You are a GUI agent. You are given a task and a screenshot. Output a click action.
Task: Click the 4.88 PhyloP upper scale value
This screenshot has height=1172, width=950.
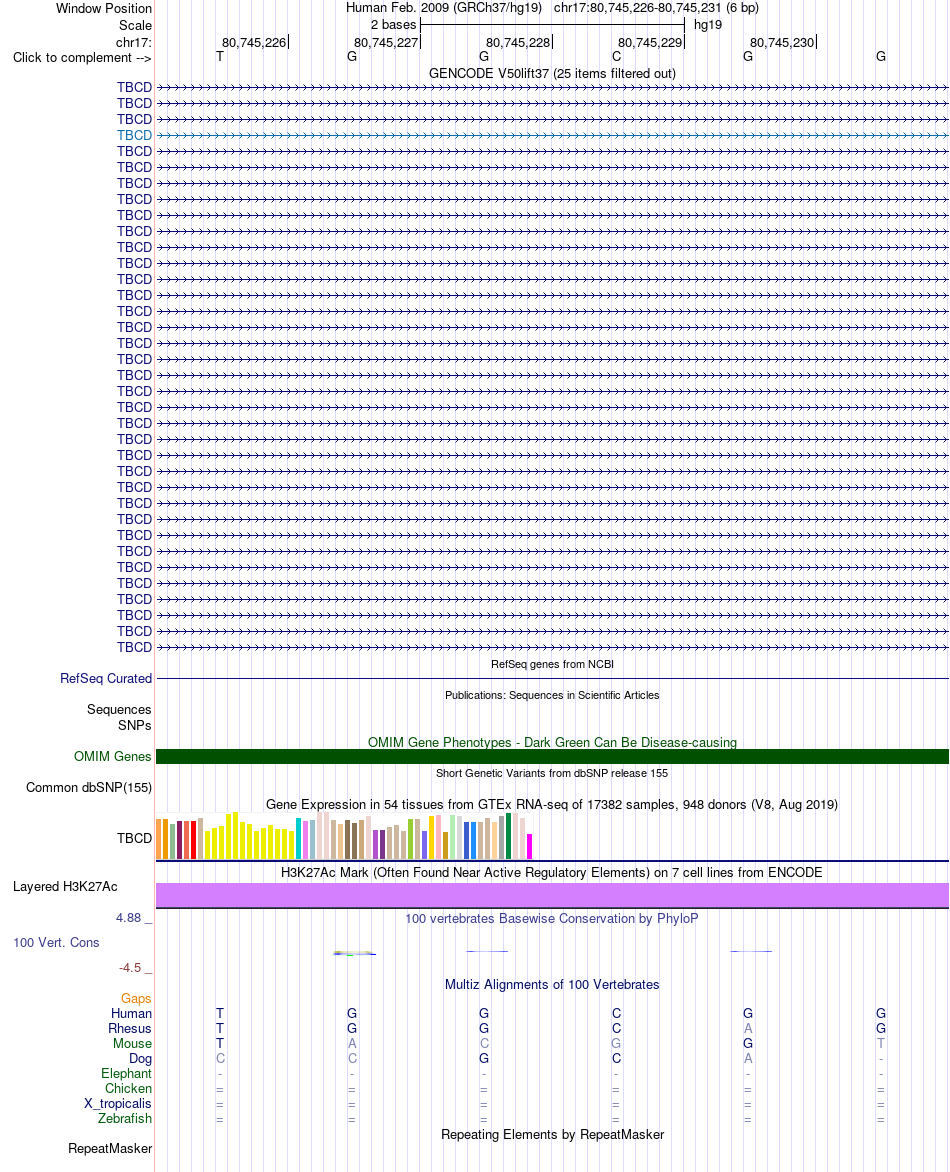pos(129,918)
